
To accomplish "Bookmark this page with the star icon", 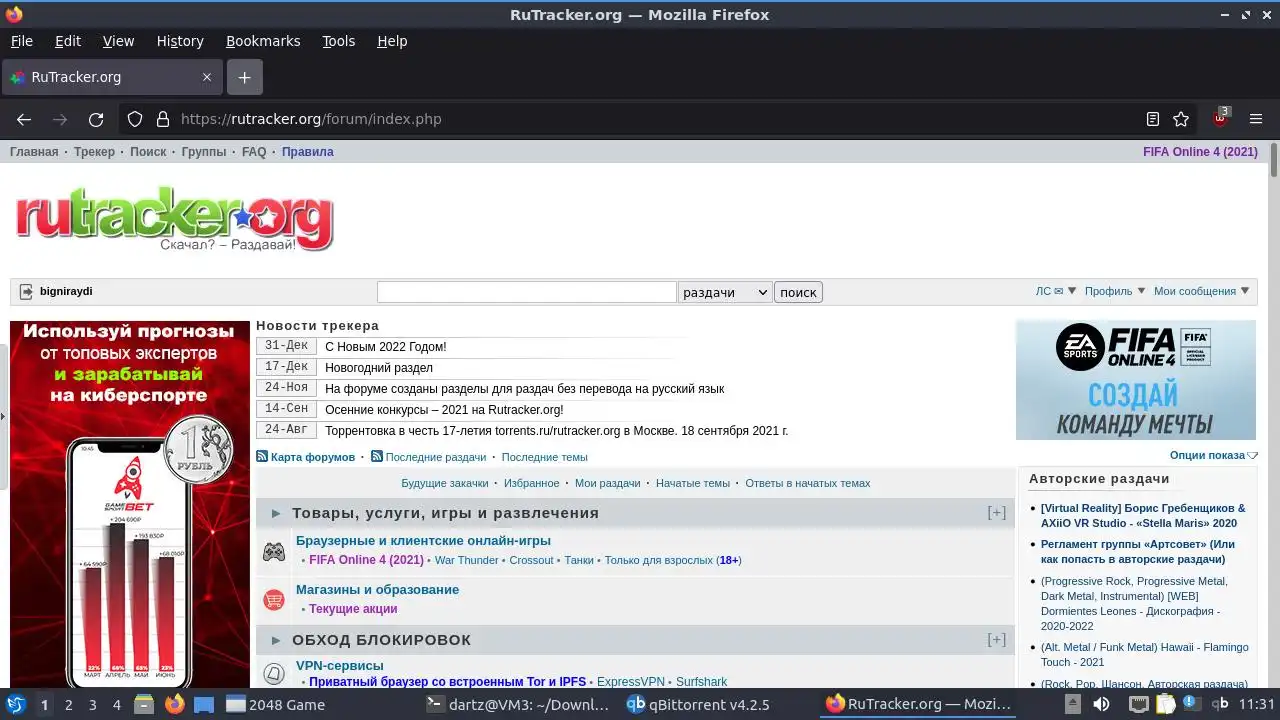I will (x=1181, y=119).
